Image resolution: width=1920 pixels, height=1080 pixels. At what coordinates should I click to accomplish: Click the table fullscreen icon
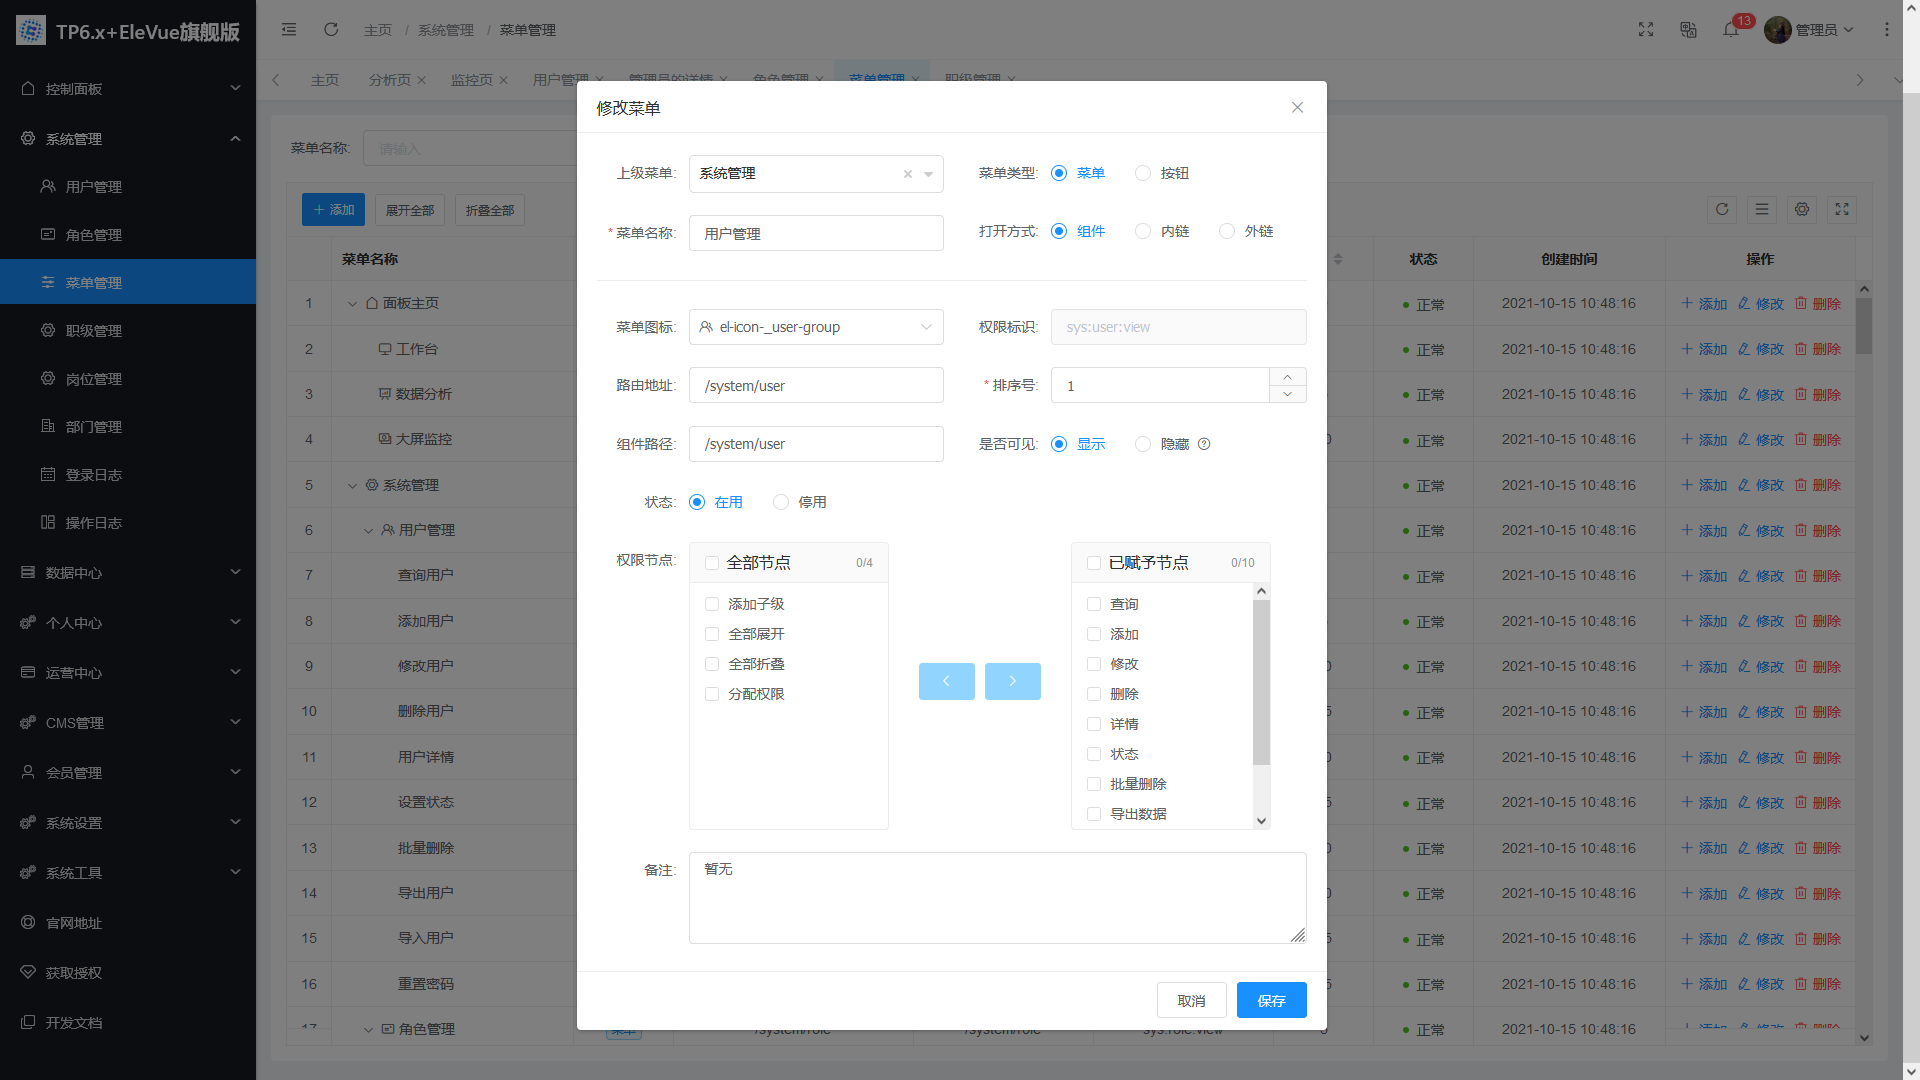(x=1842, y=210)
